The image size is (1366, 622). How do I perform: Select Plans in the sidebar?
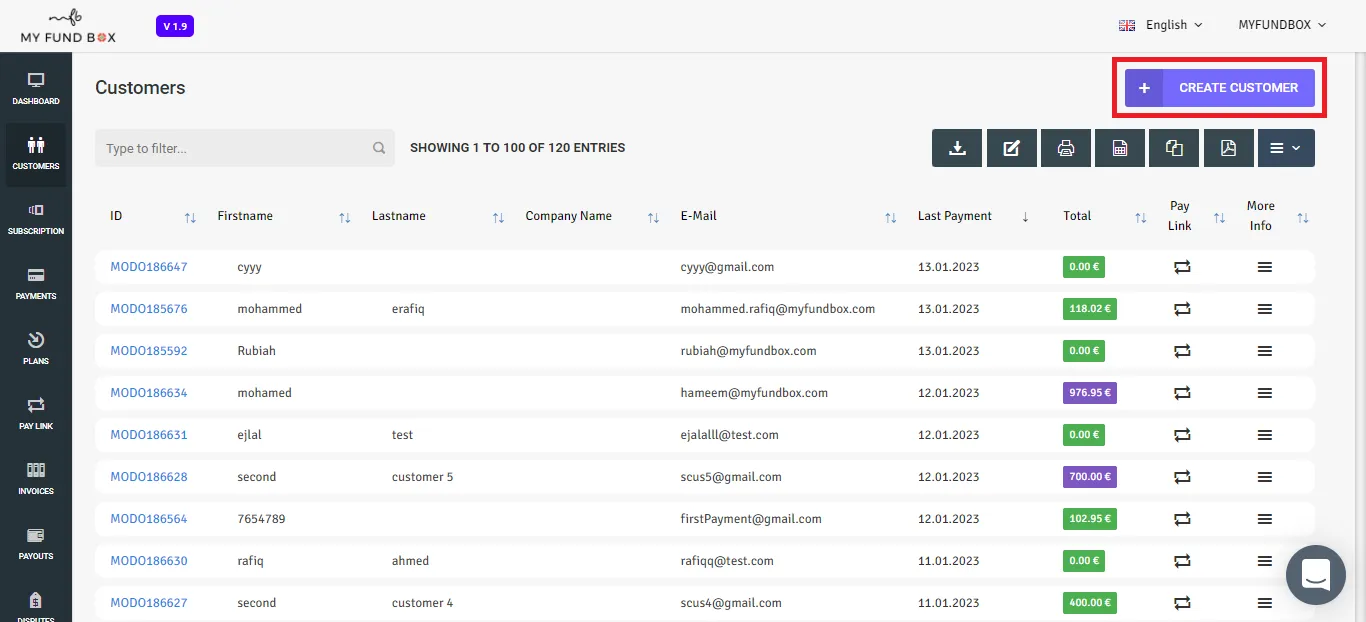tap(36, 349)
